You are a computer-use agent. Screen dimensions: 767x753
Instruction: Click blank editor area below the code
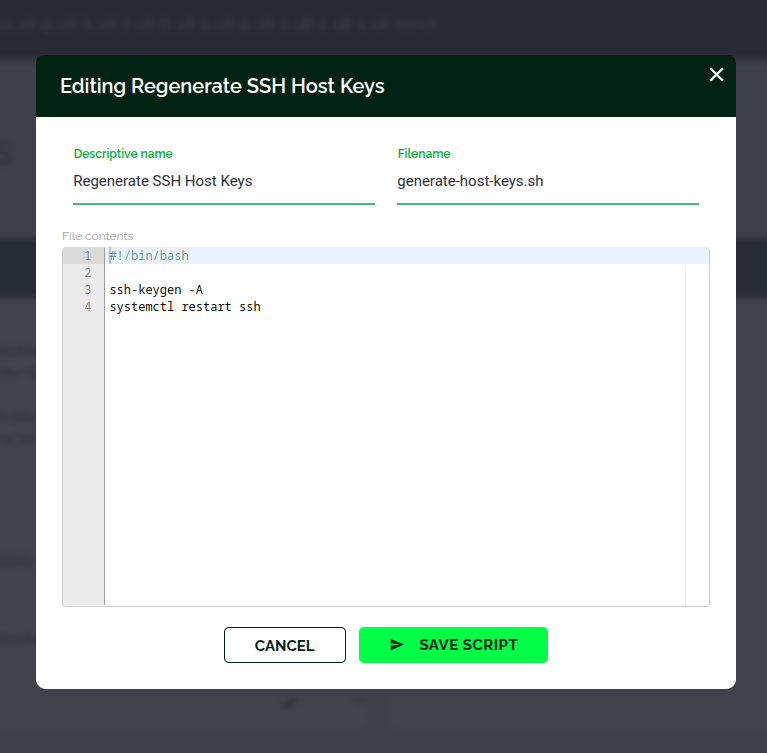point(390,460)
